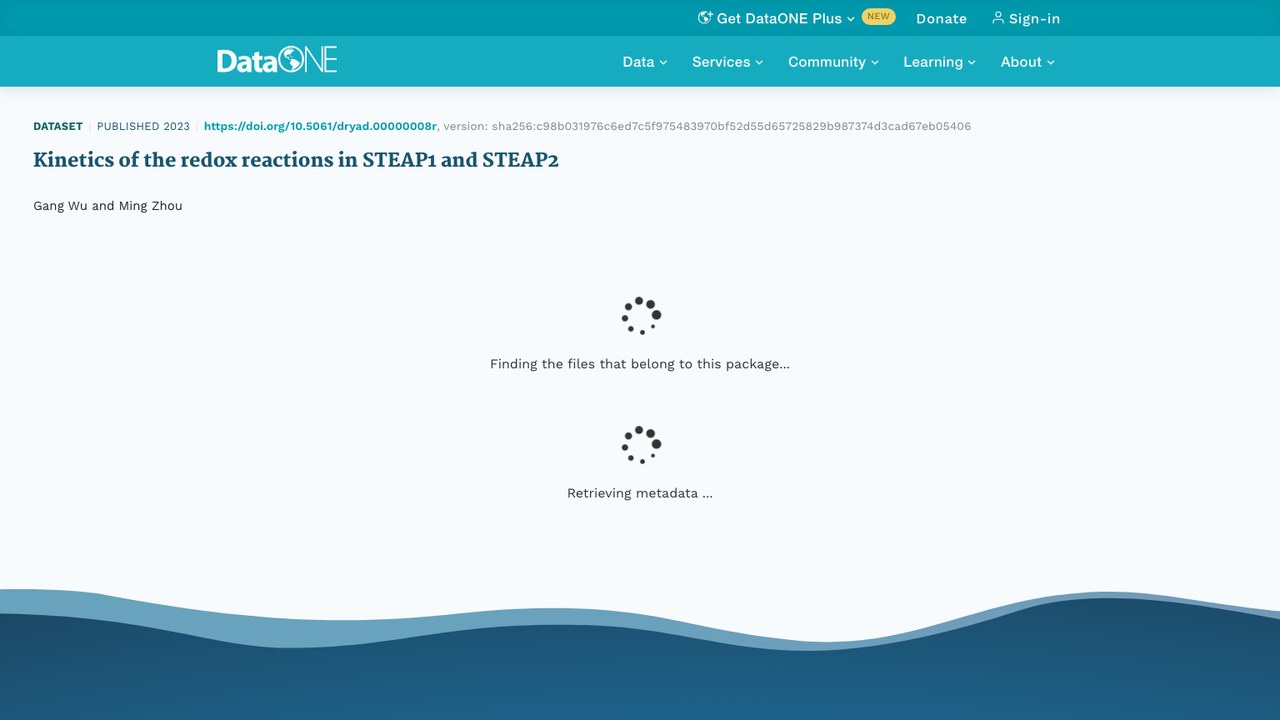The height and width of the screenshot is (720, 1280).
Task: Expand the About menu
Action: tap(1028, 62)
